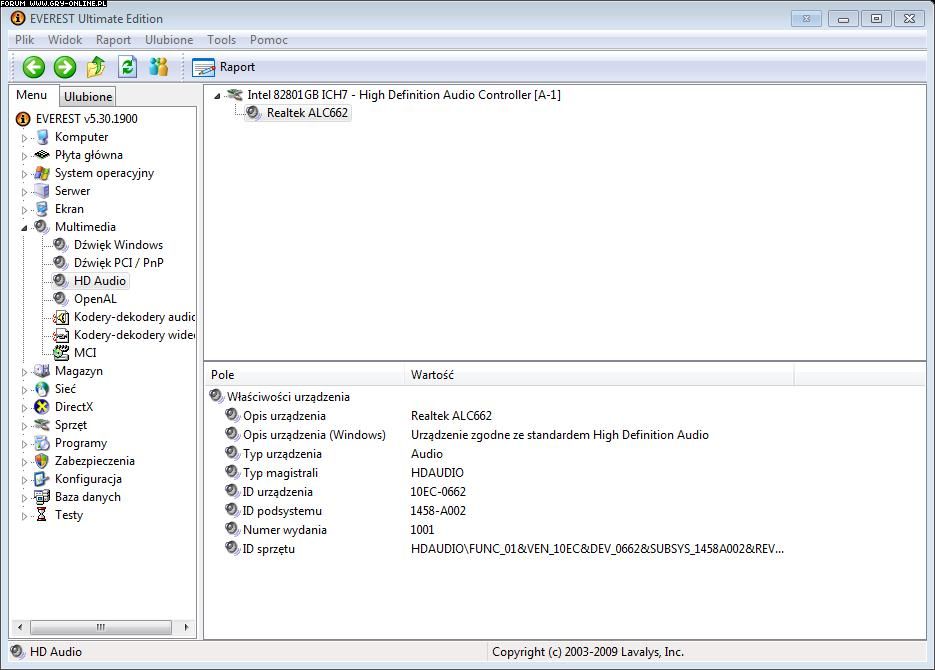This screenshot has height=670, width=935.
Task: Open the Widok menu
Action: (x=65, y=40)
